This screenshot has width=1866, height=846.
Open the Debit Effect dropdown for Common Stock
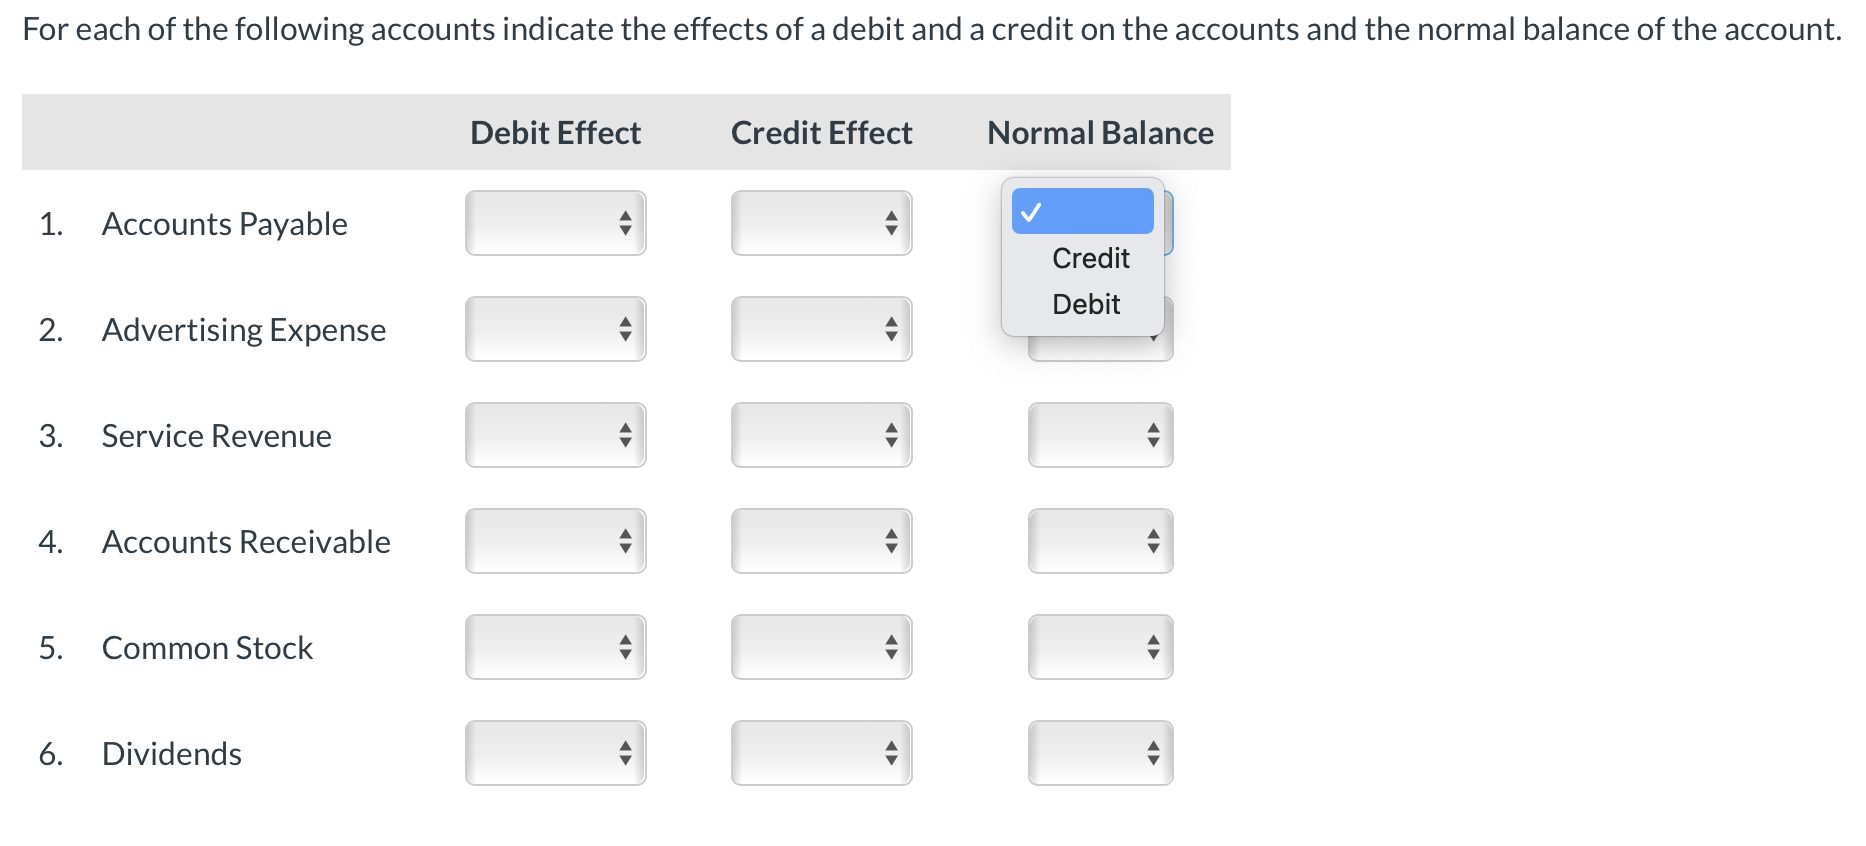pyautogui.click(x=555, y=647)
